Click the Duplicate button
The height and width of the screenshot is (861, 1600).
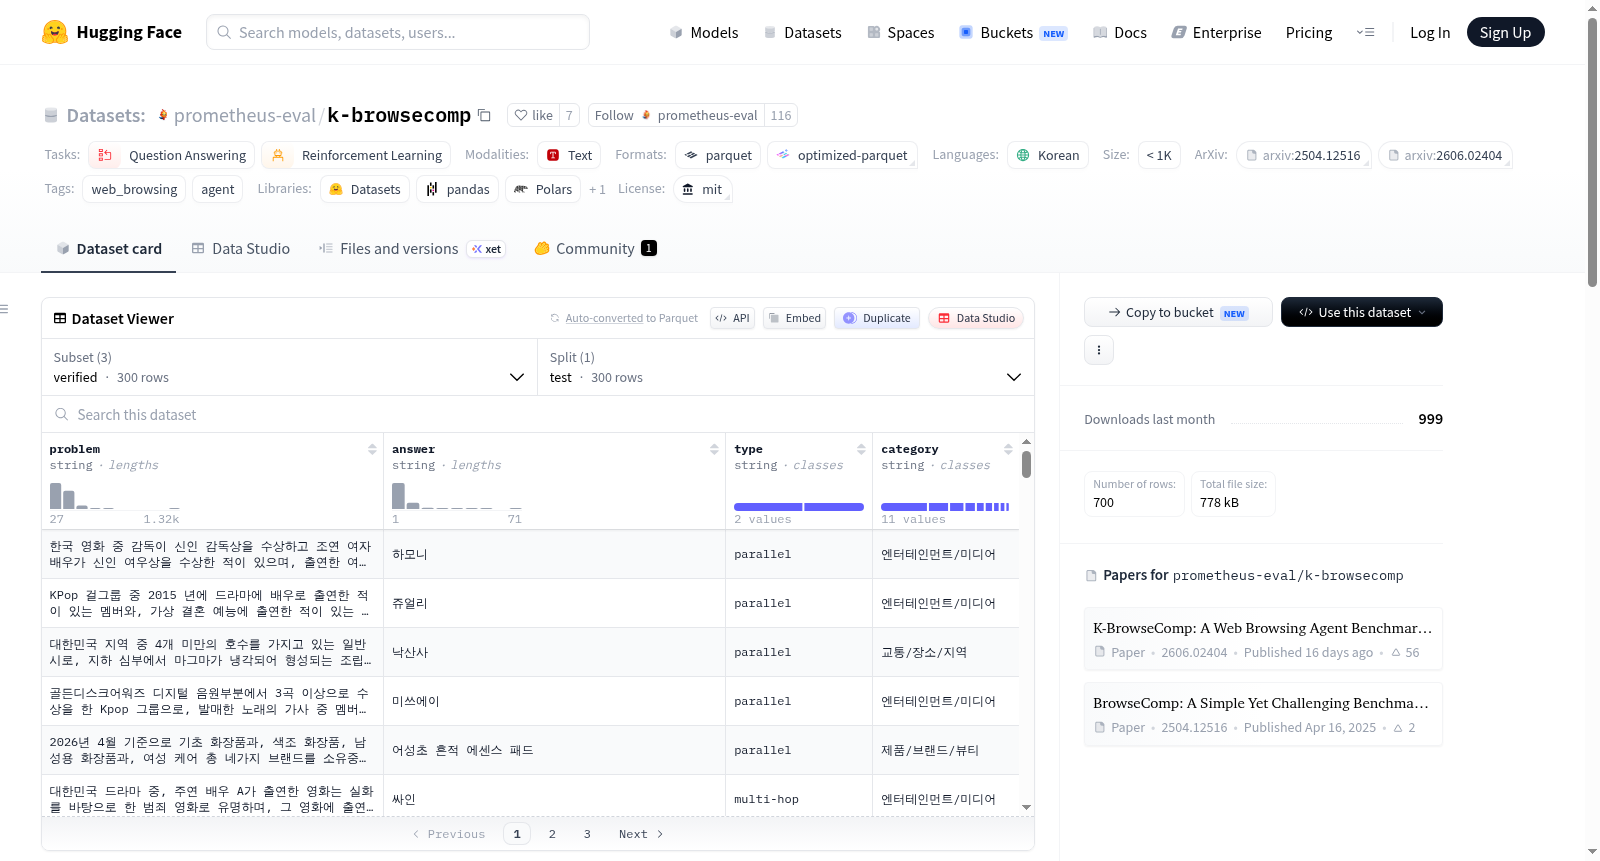tap(877, 318)
